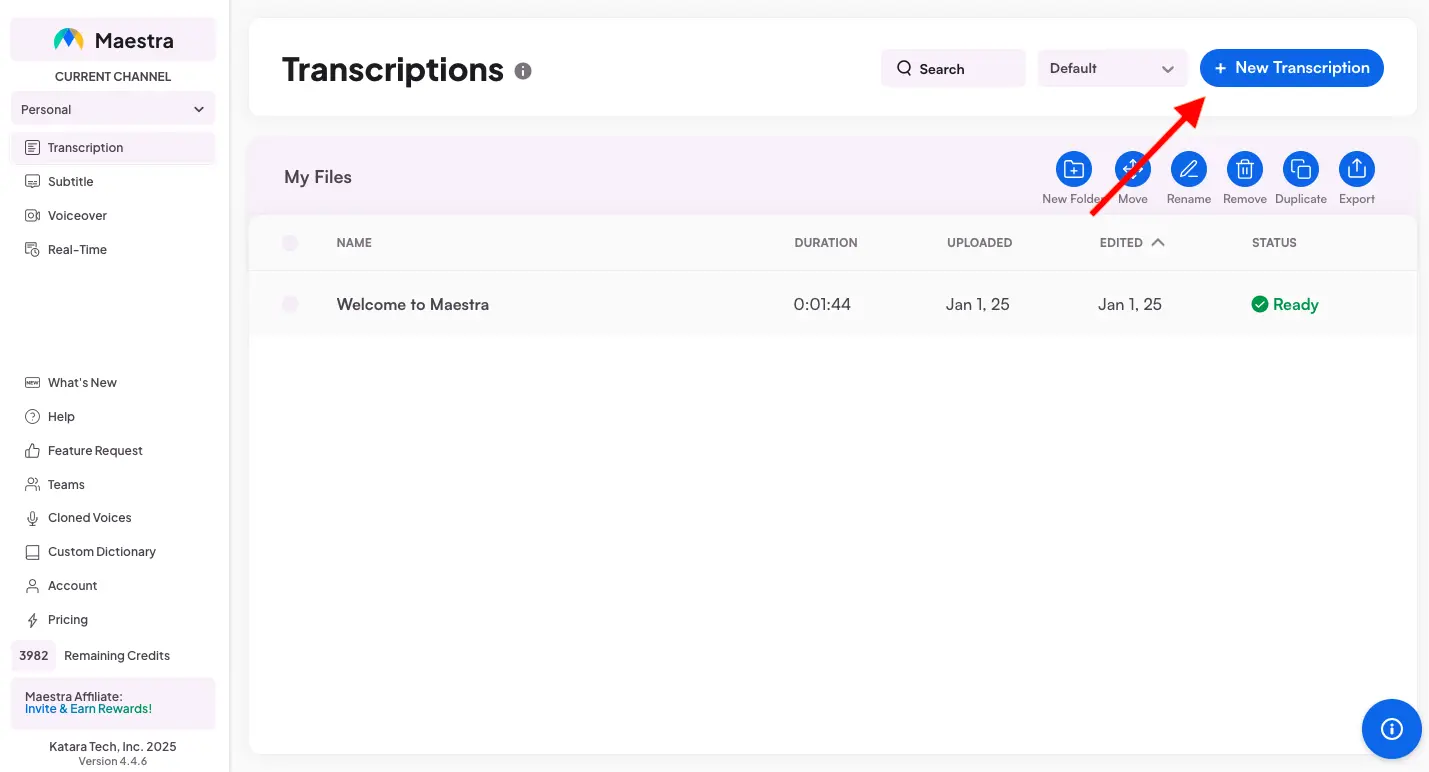Toggle the EDITED column sort arrow
The image size is (1429, 772).
click(x=1157, y=241)
